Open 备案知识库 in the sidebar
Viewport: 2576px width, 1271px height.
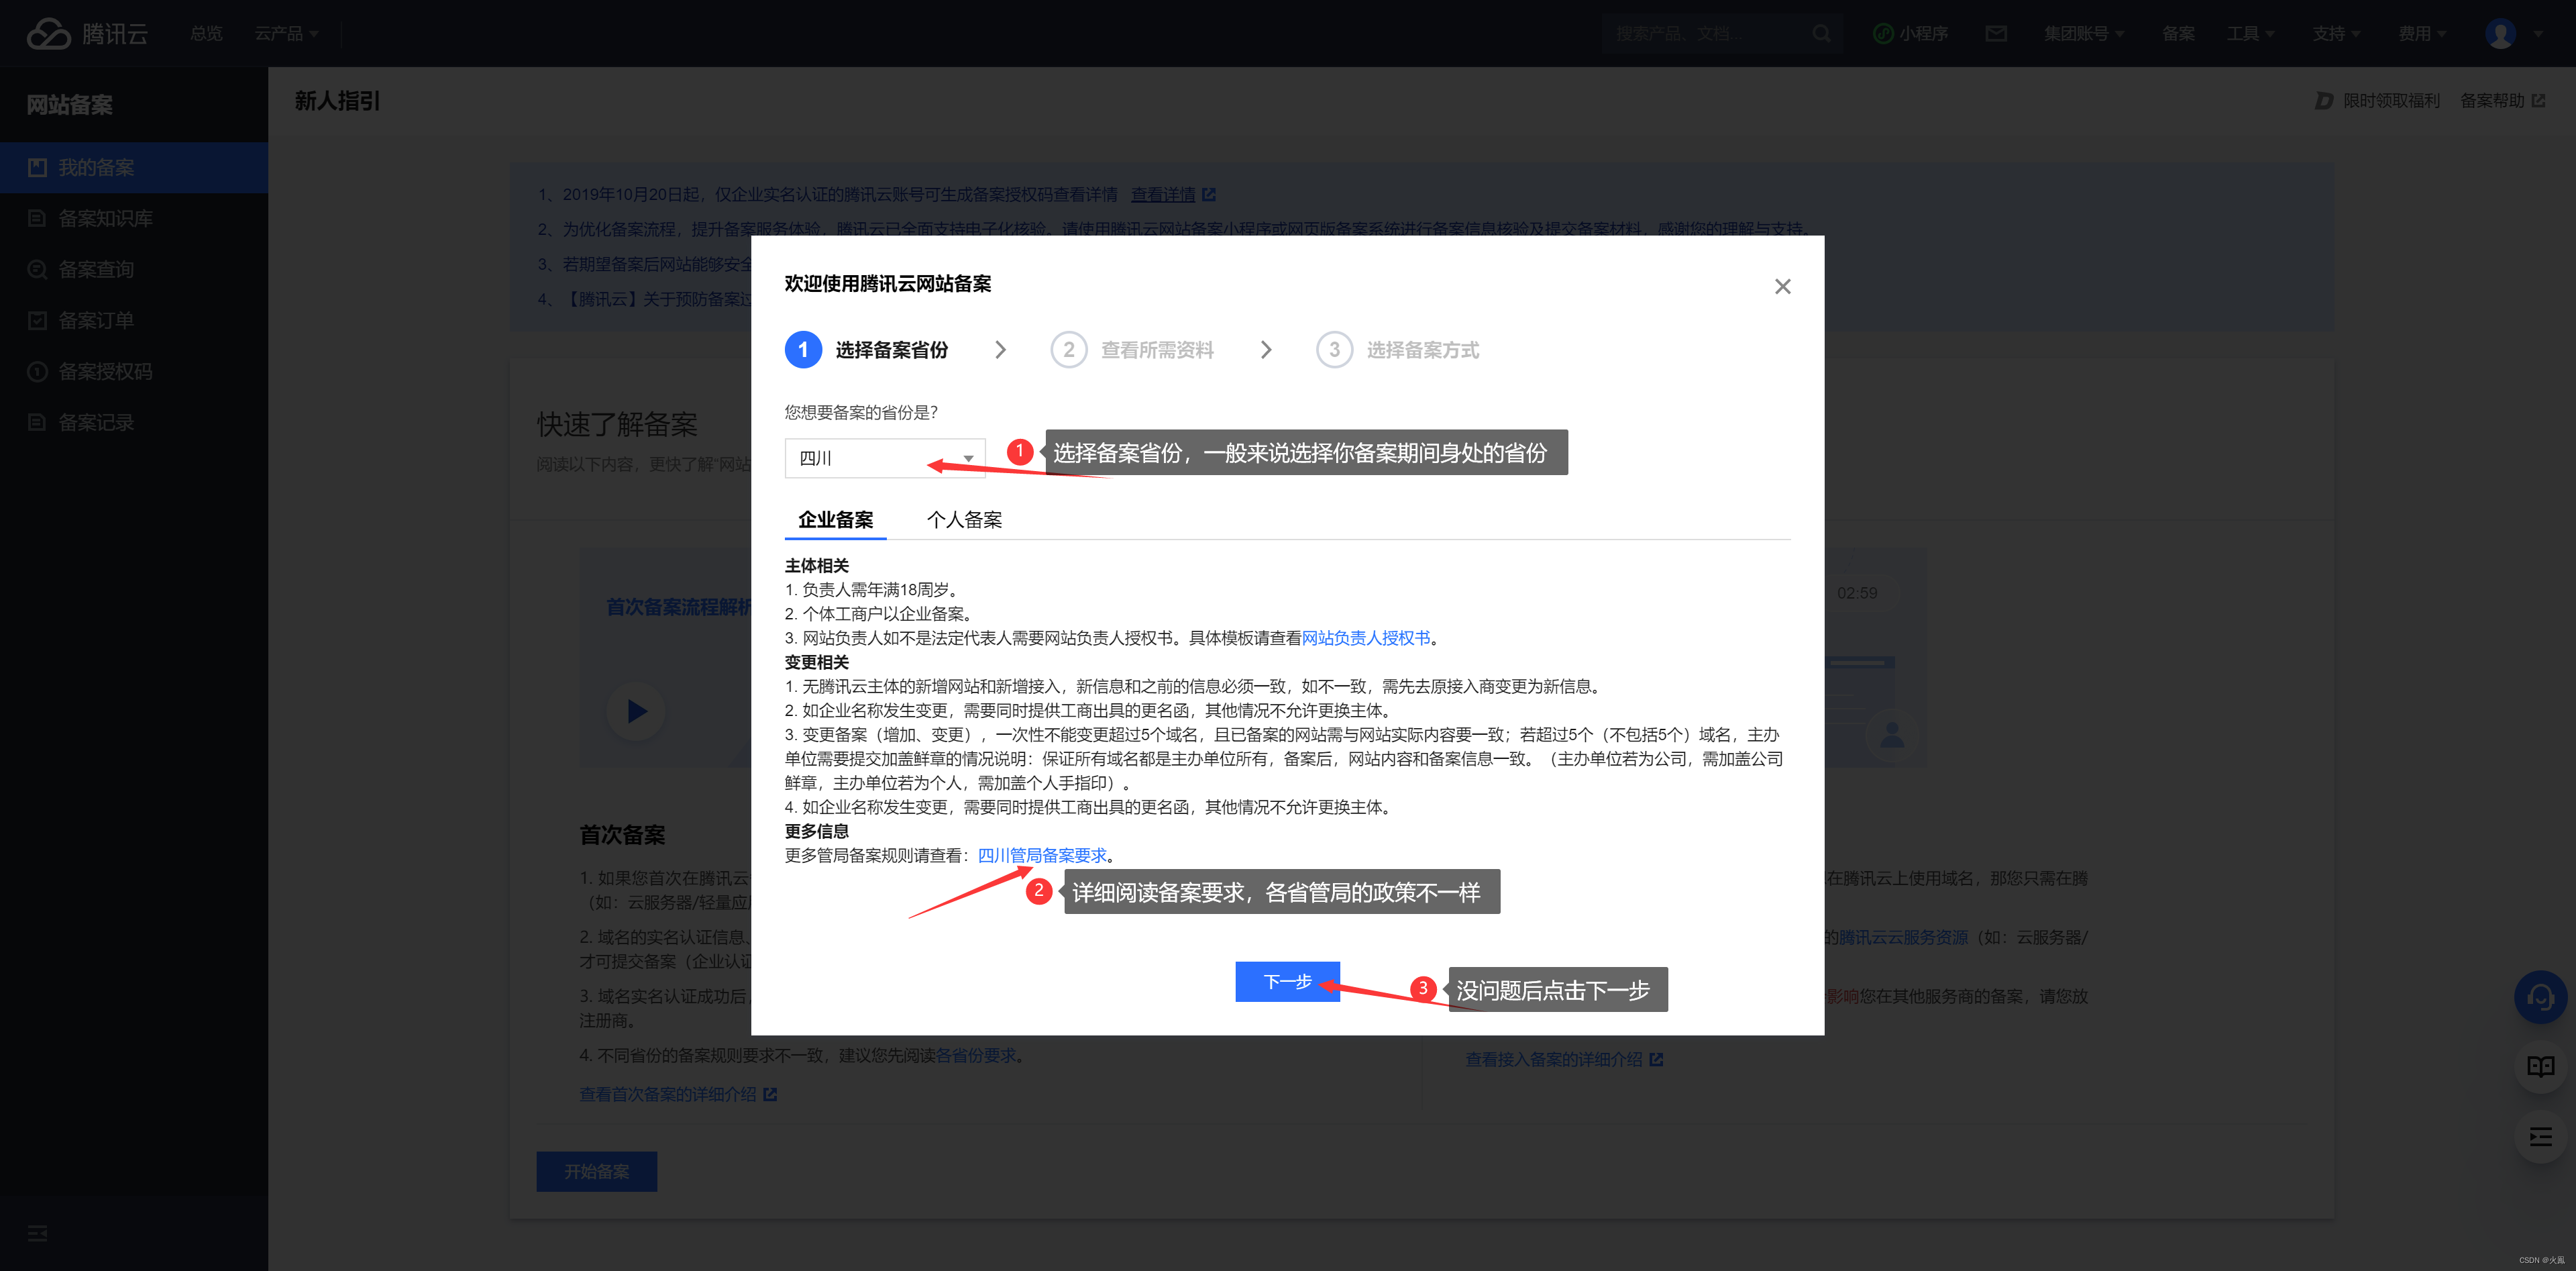coord(134,218)
